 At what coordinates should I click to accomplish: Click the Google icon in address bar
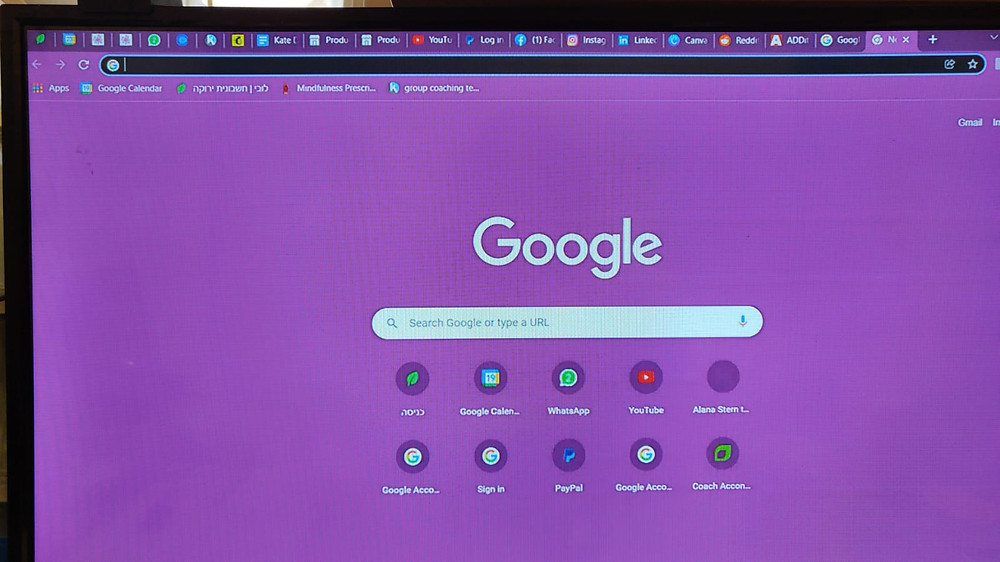(113, 65)
